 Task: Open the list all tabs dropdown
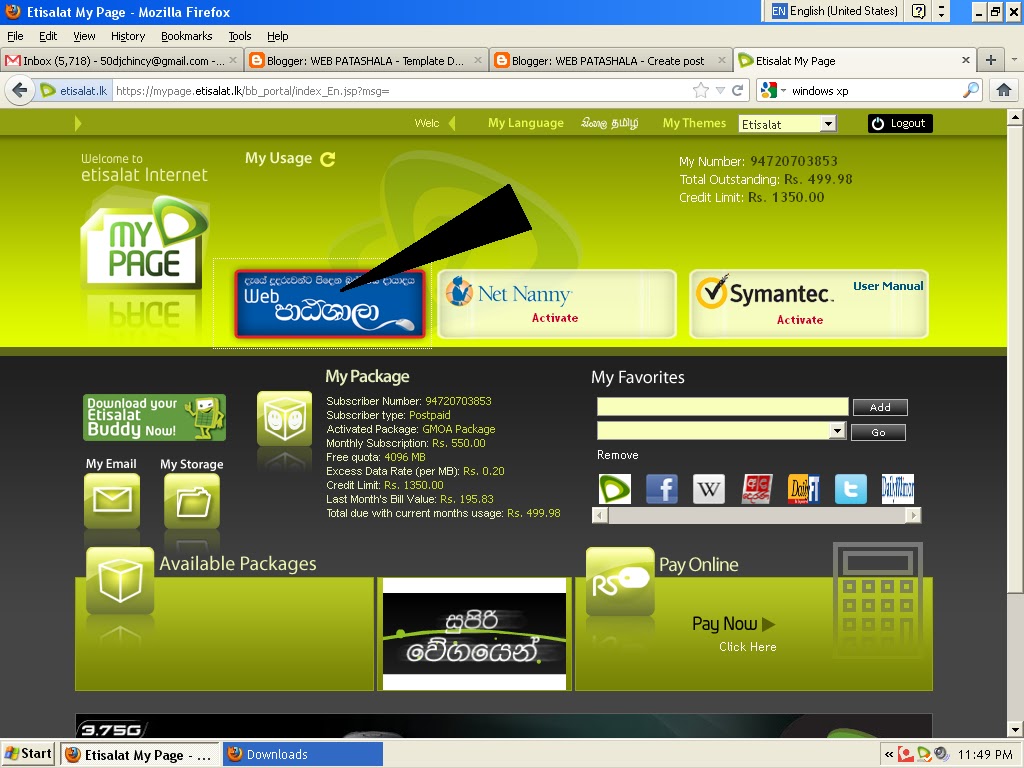click(x=1014, y=59)
